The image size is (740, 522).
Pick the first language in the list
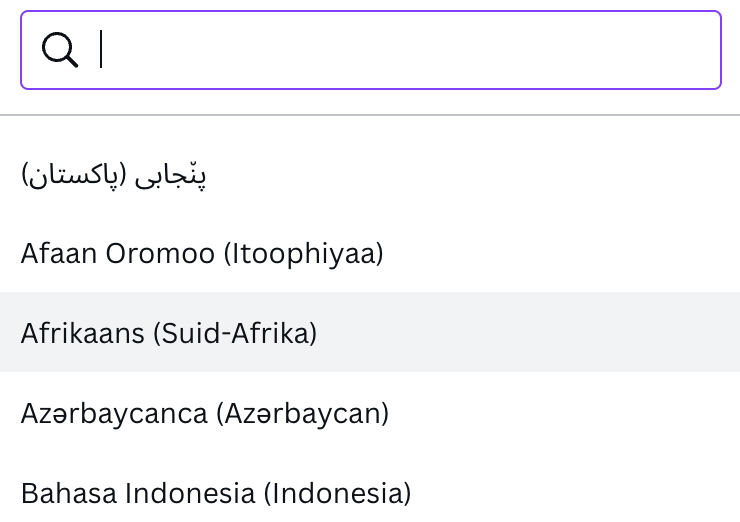point(370,174)
